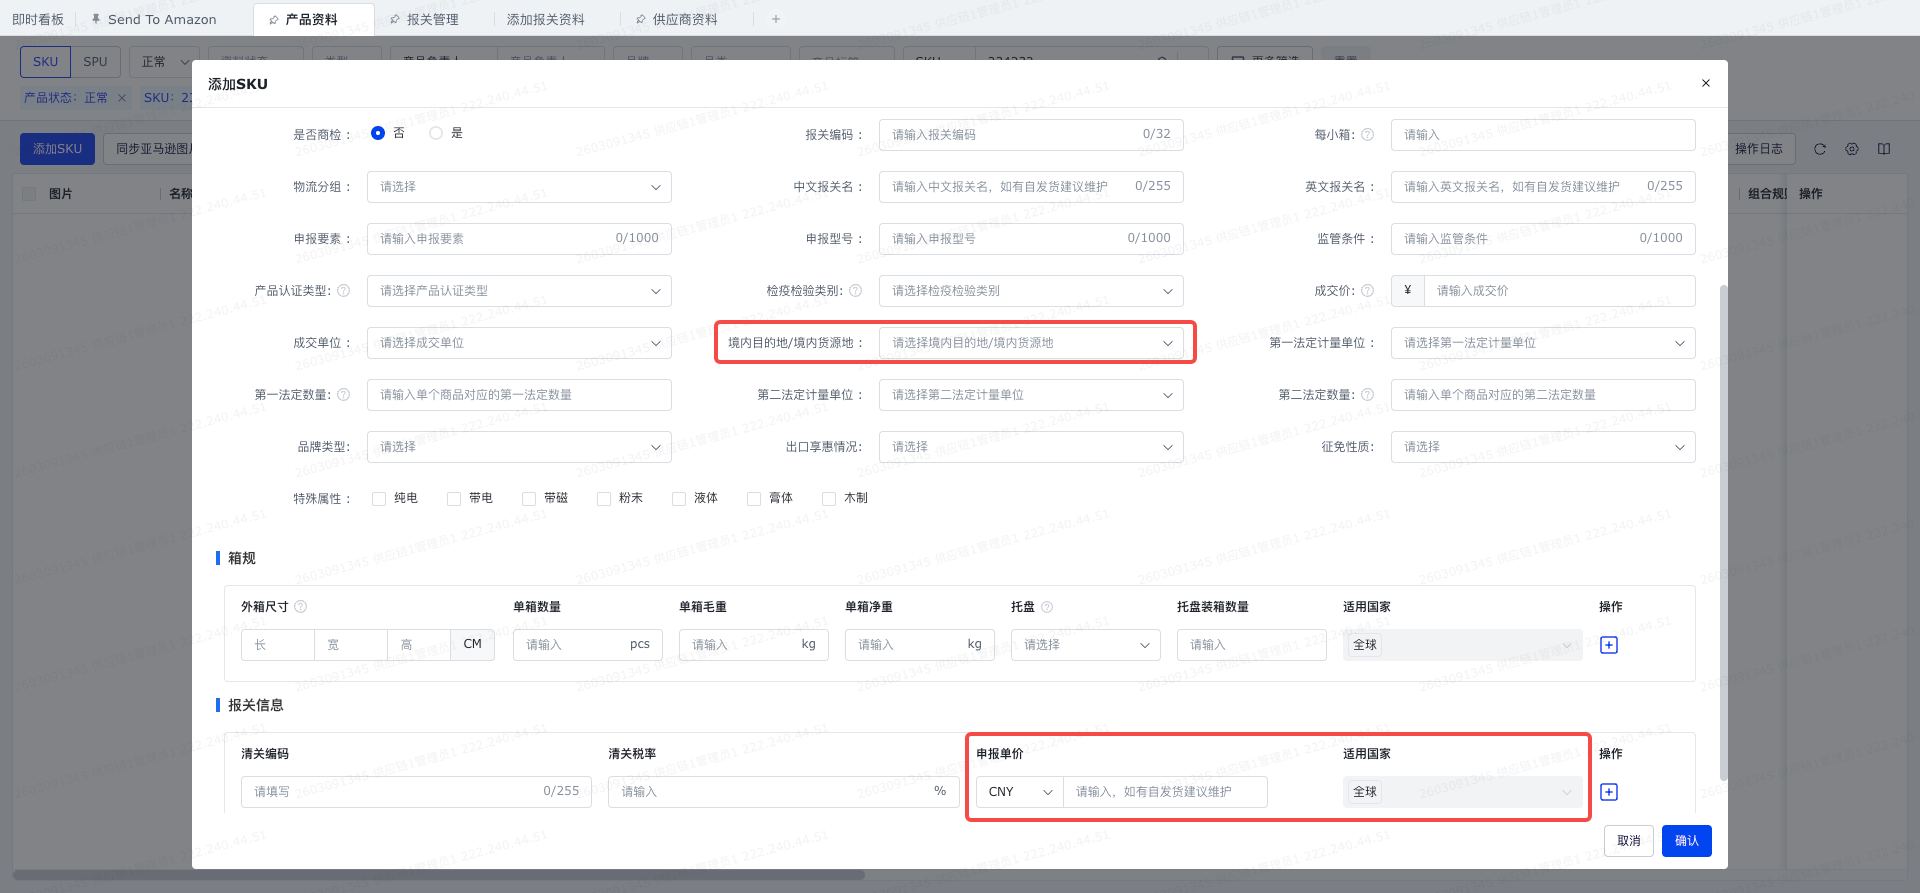Click help icon next to 外箱尺寸
Image resolution: width=1920 pixels, height=893 pixels.
tap(301, 607)
